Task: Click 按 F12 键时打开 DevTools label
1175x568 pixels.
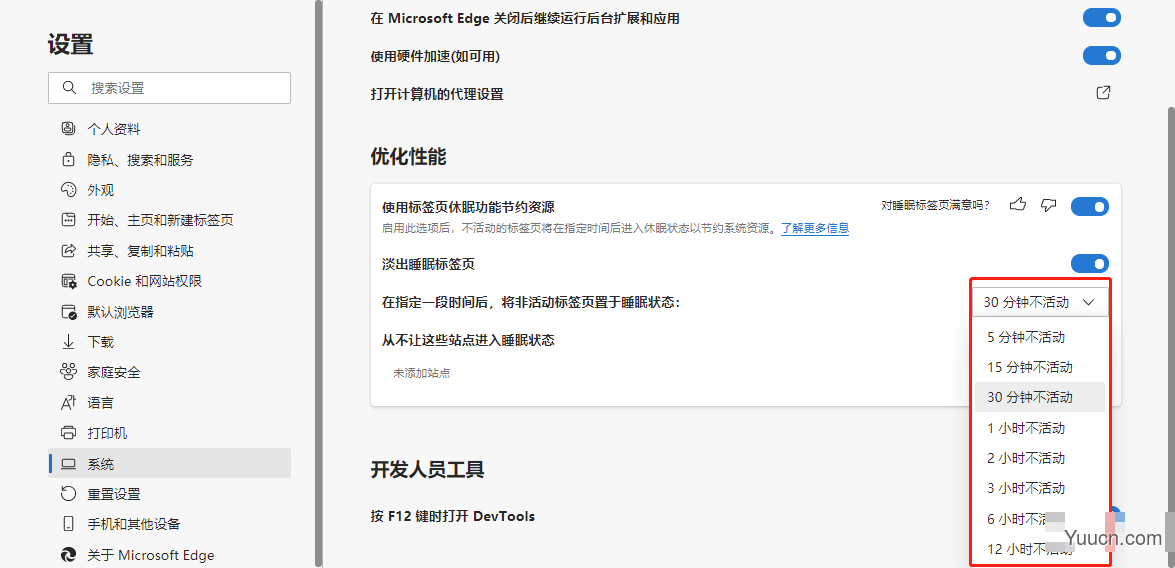Action: [x=453, y=516]
